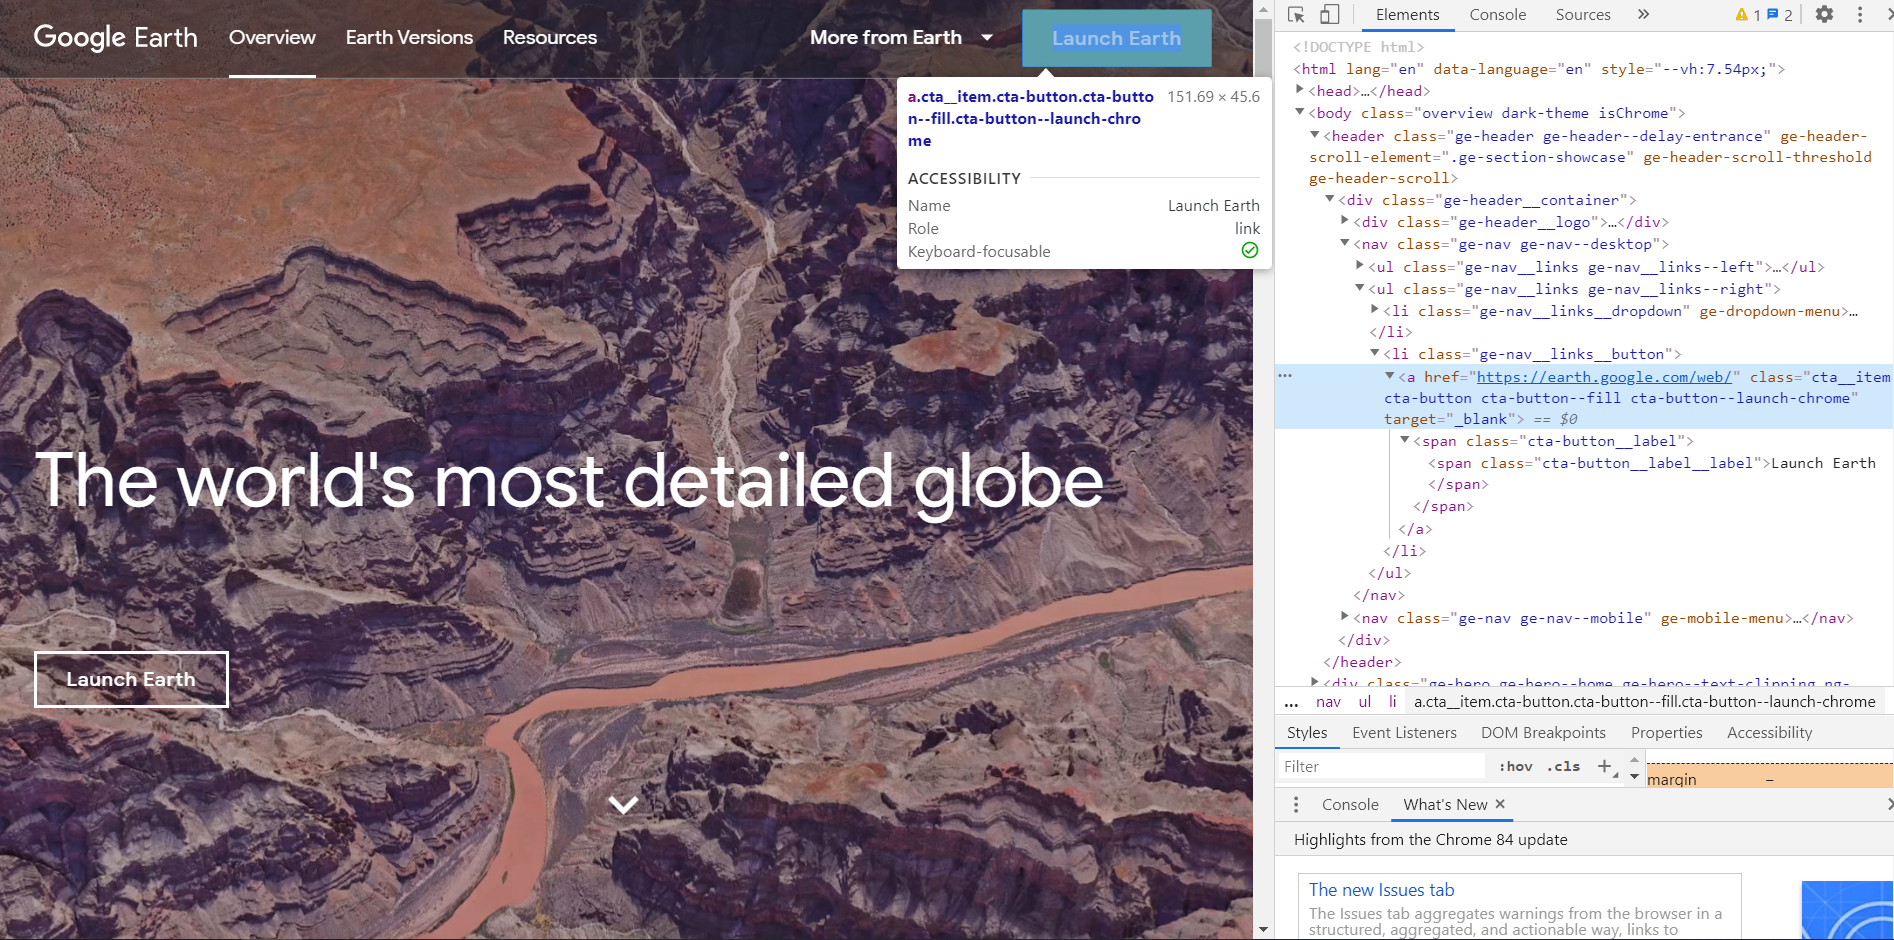The height and width of the screenshot is (940, 1894).
Task: Collapse the ge-nav__links__button li
Action: click(1375, 353)
